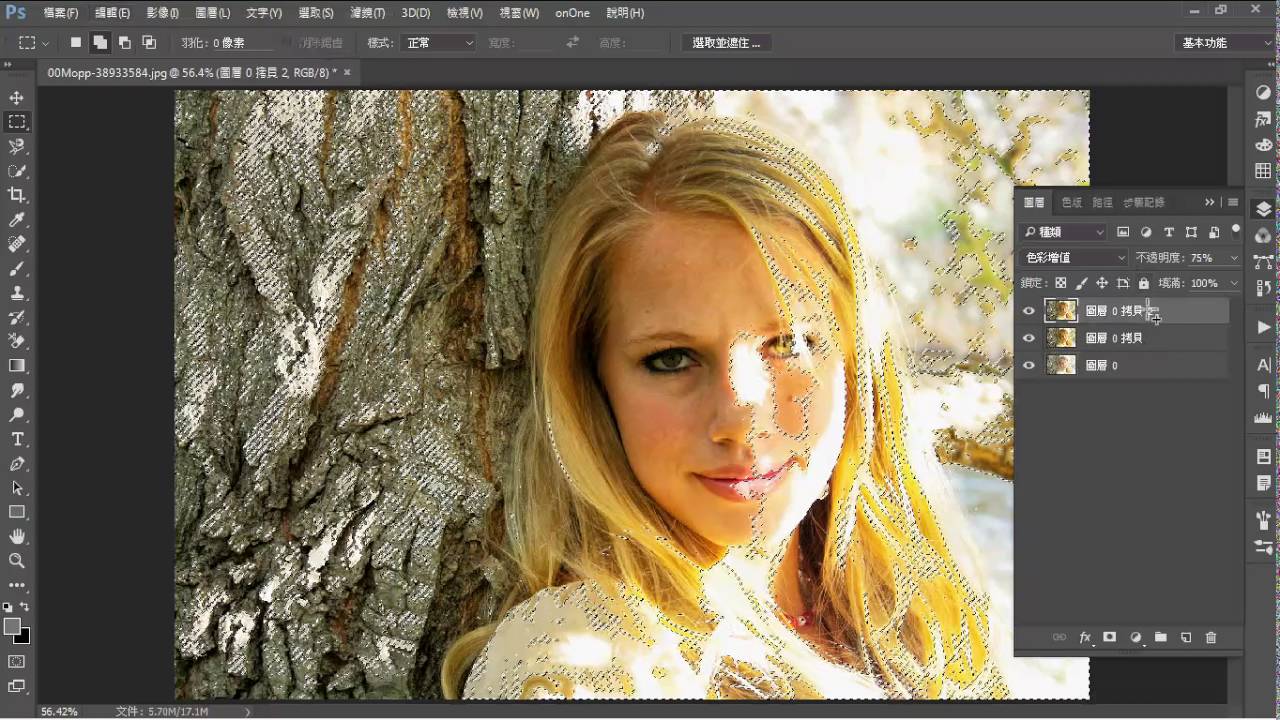Select the Lasso tool

click(x=17, y=146)
